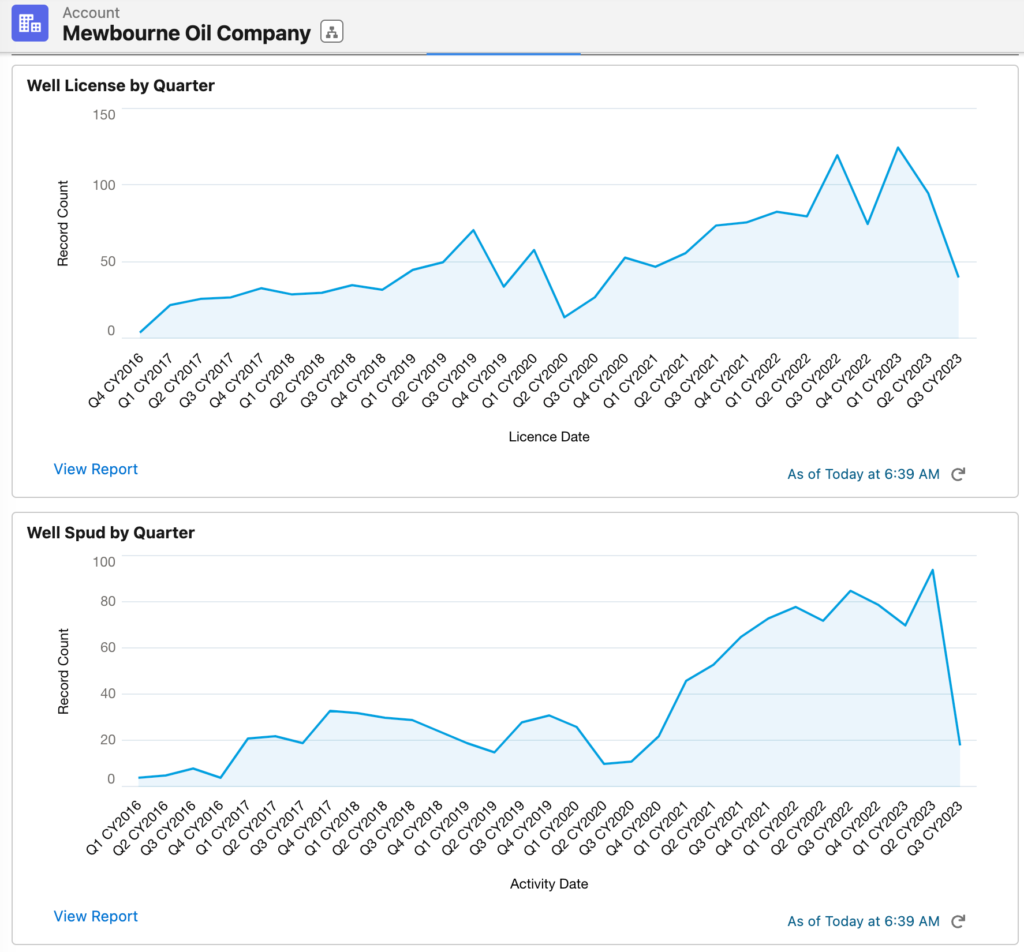Click Record Count label on Well Spud chart

click(x=63, y=671)
